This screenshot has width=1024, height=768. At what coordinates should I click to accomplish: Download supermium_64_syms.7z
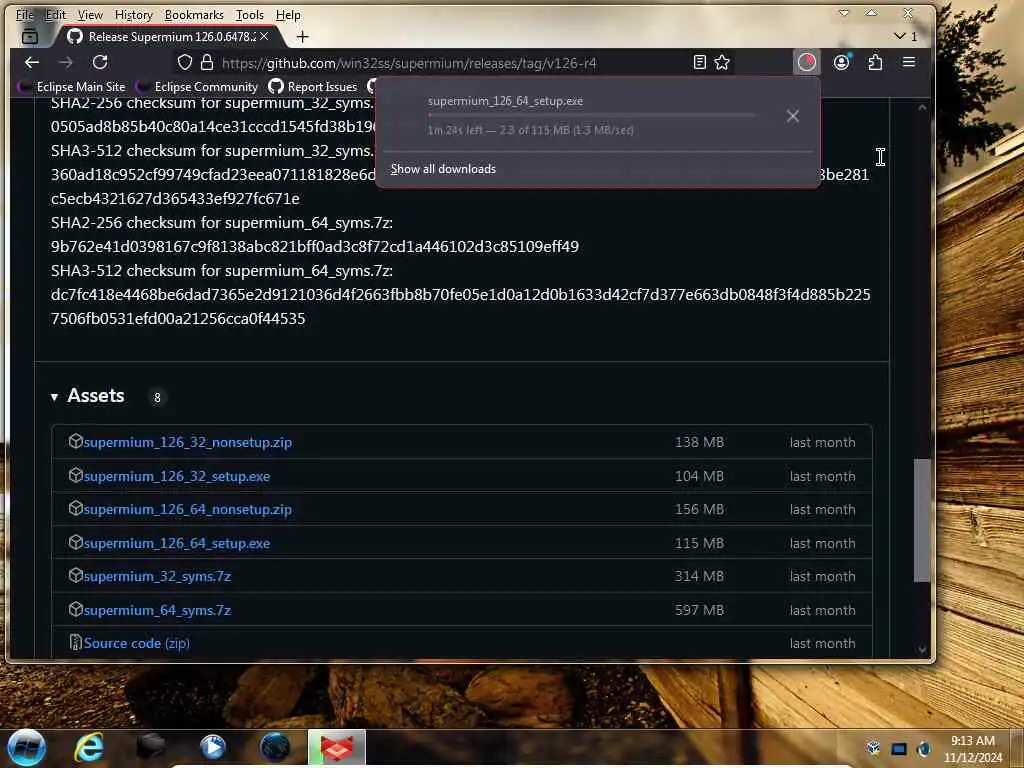(x=157, y=610)
